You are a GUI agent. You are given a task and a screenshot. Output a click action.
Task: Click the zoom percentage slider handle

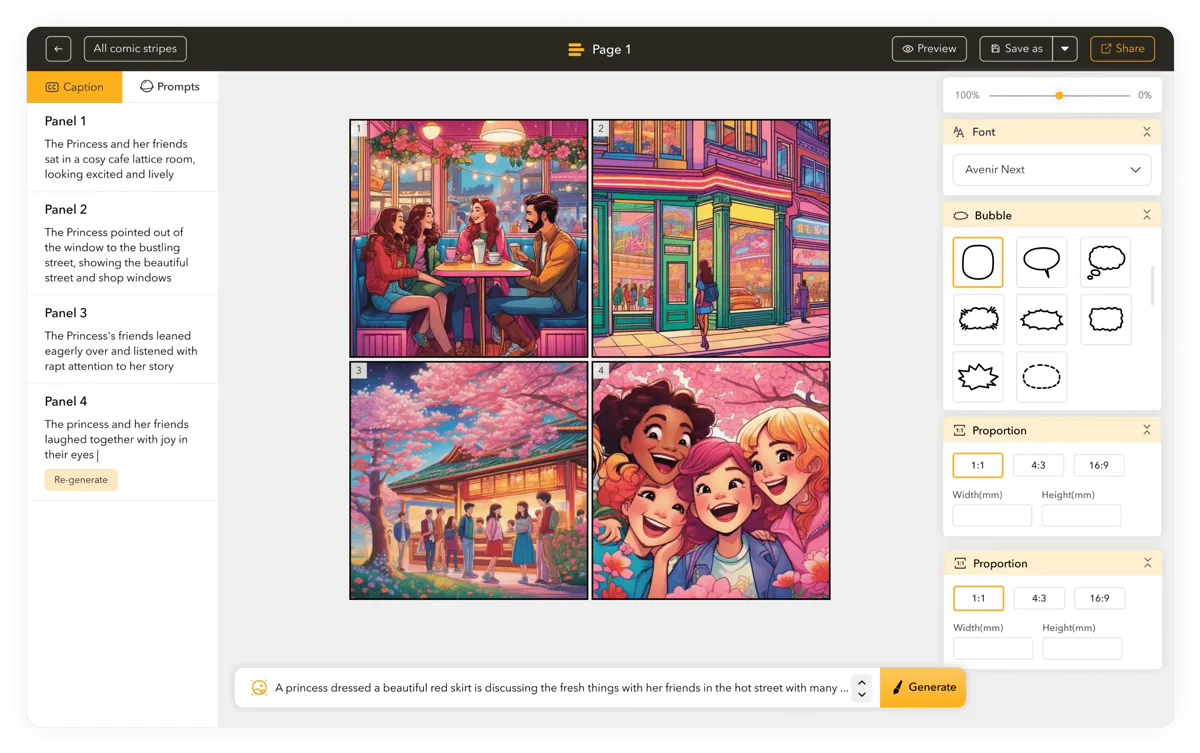coord(1059,95)
